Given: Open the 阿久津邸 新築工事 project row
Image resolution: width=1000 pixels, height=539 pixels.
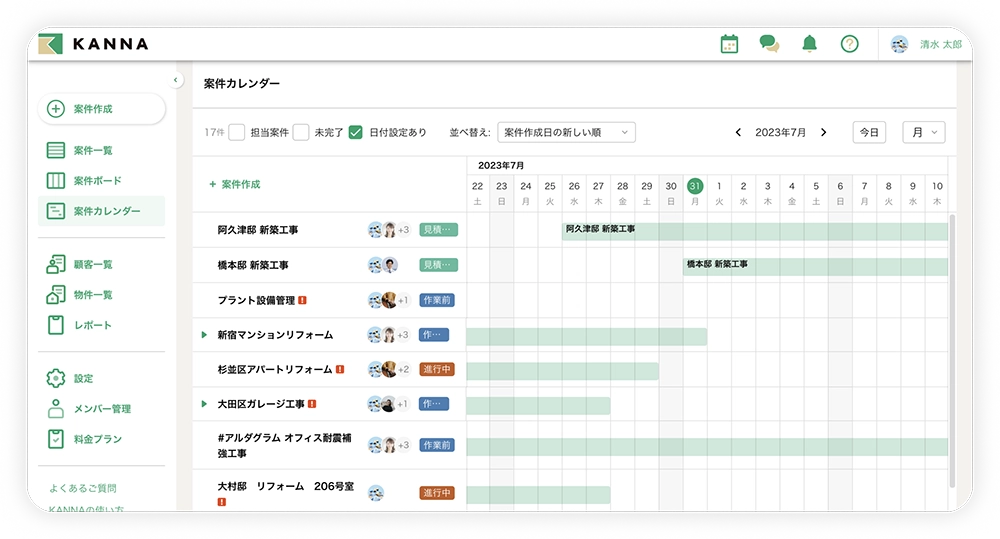Looking at the screenshot, I should 258,230.
